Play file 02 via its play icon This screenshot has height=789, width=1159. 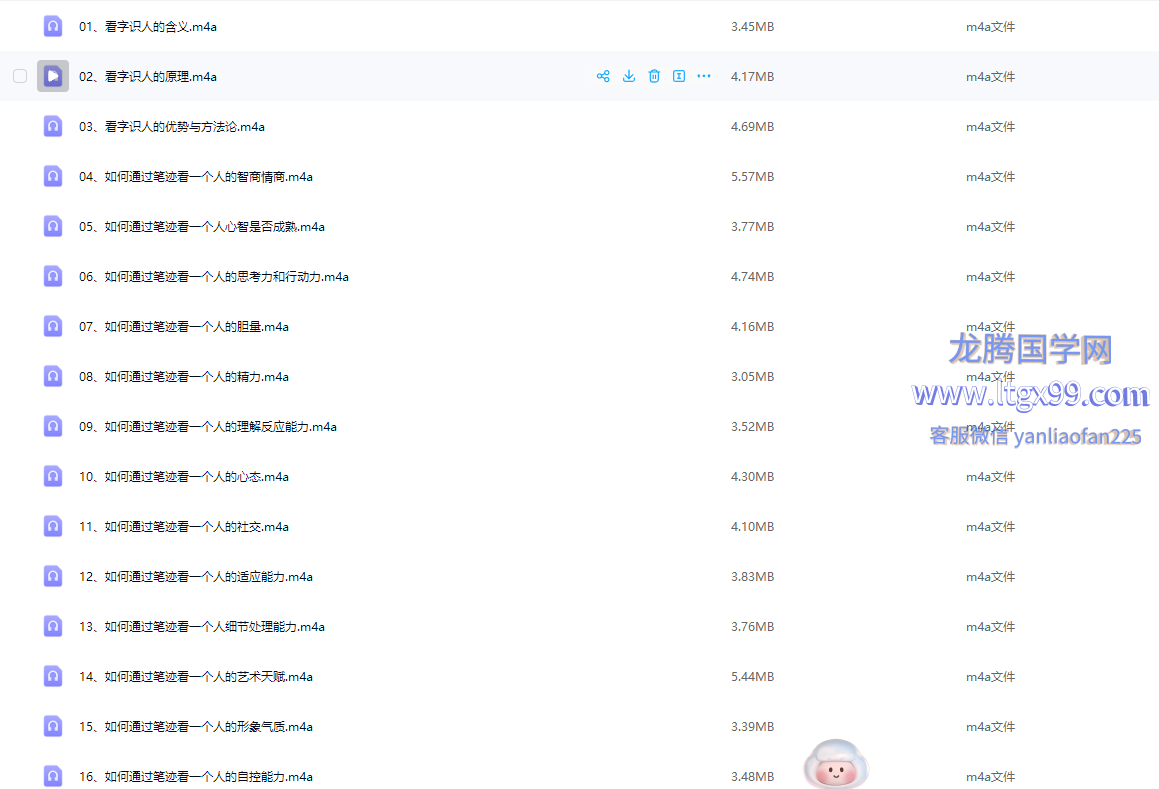point(53,76)
